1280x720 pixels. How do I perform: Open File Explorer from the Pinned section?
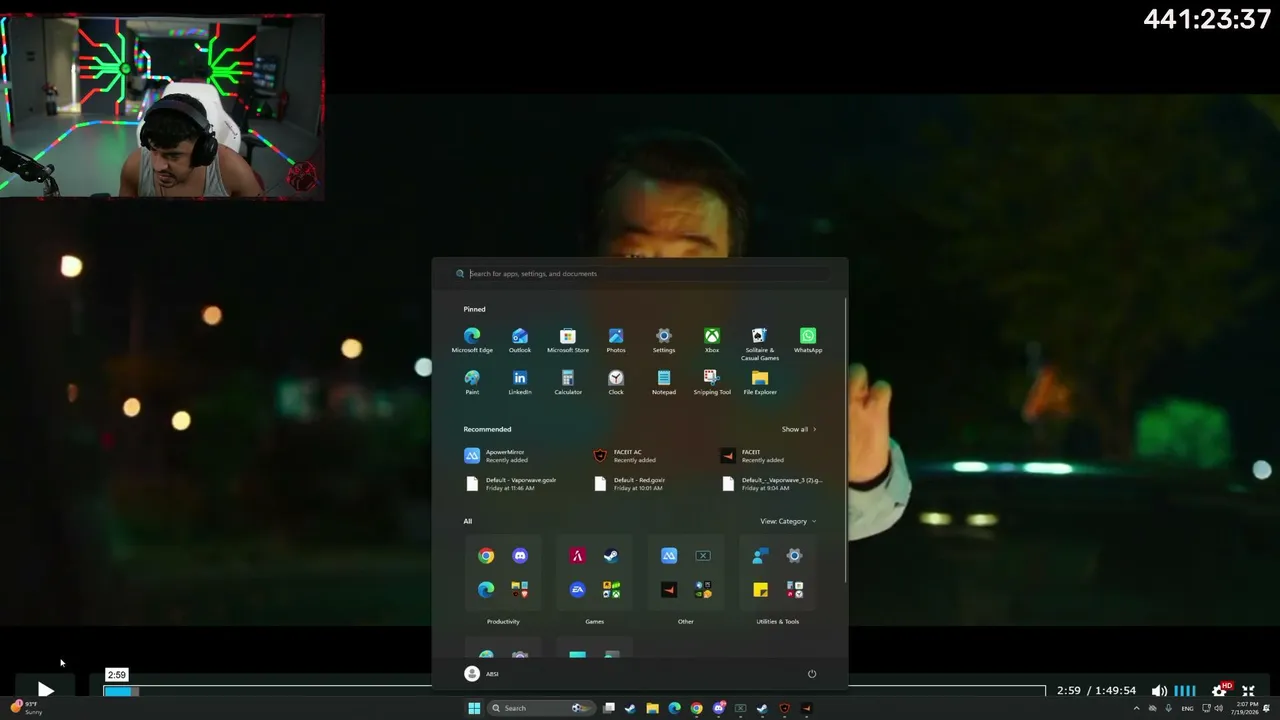[760, 382]
